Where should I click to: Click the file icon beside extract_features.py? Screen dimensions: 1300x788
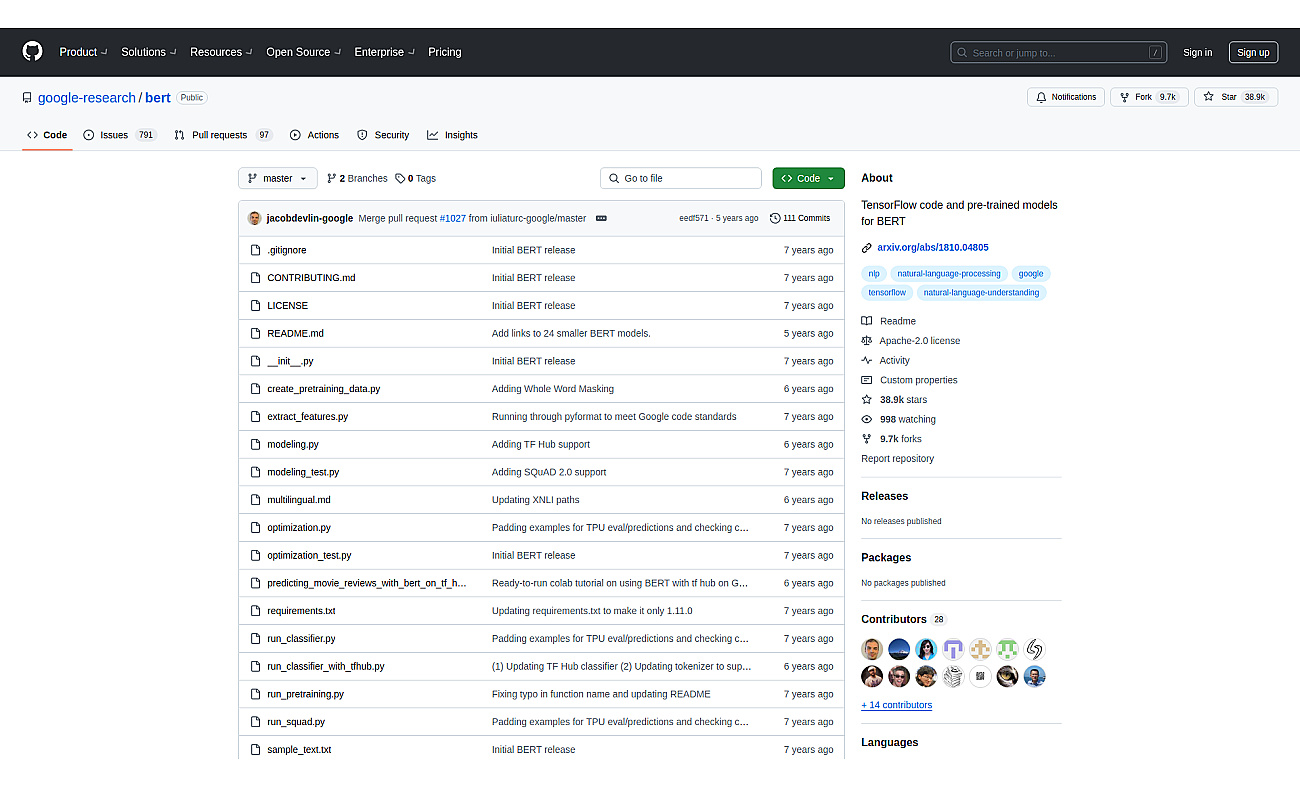256,417
